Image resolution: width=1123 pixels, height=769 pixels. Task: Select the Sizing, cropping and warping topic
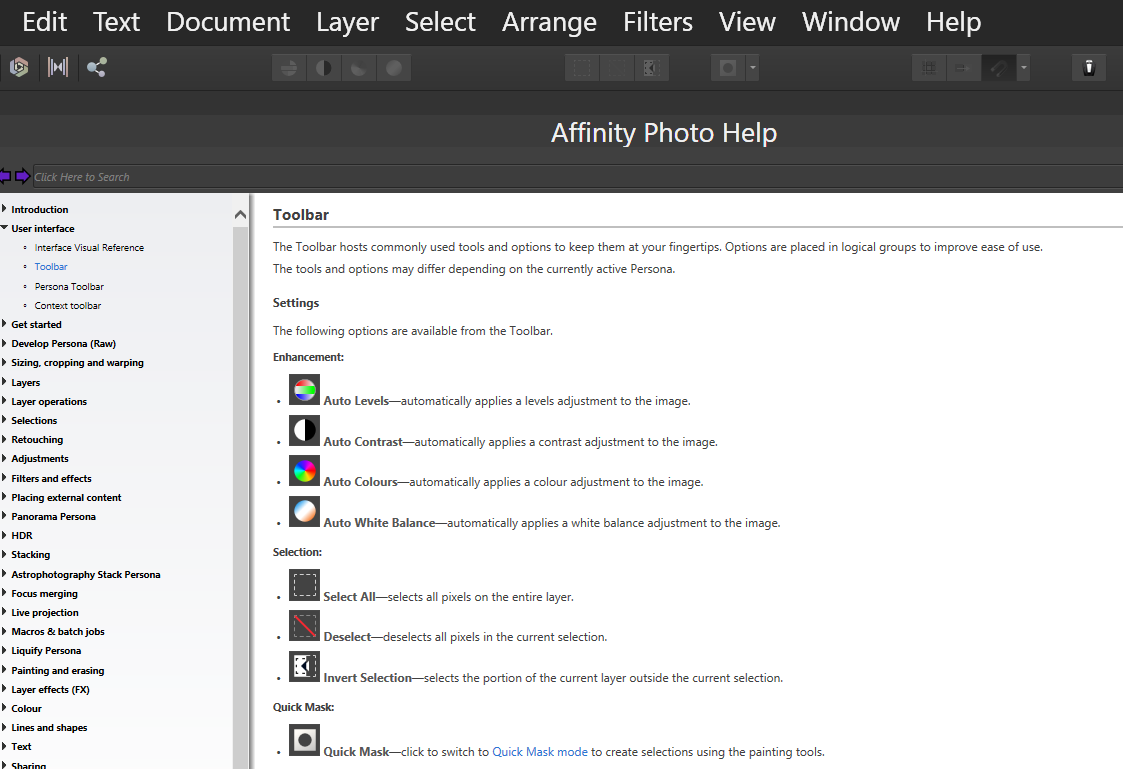77,363
